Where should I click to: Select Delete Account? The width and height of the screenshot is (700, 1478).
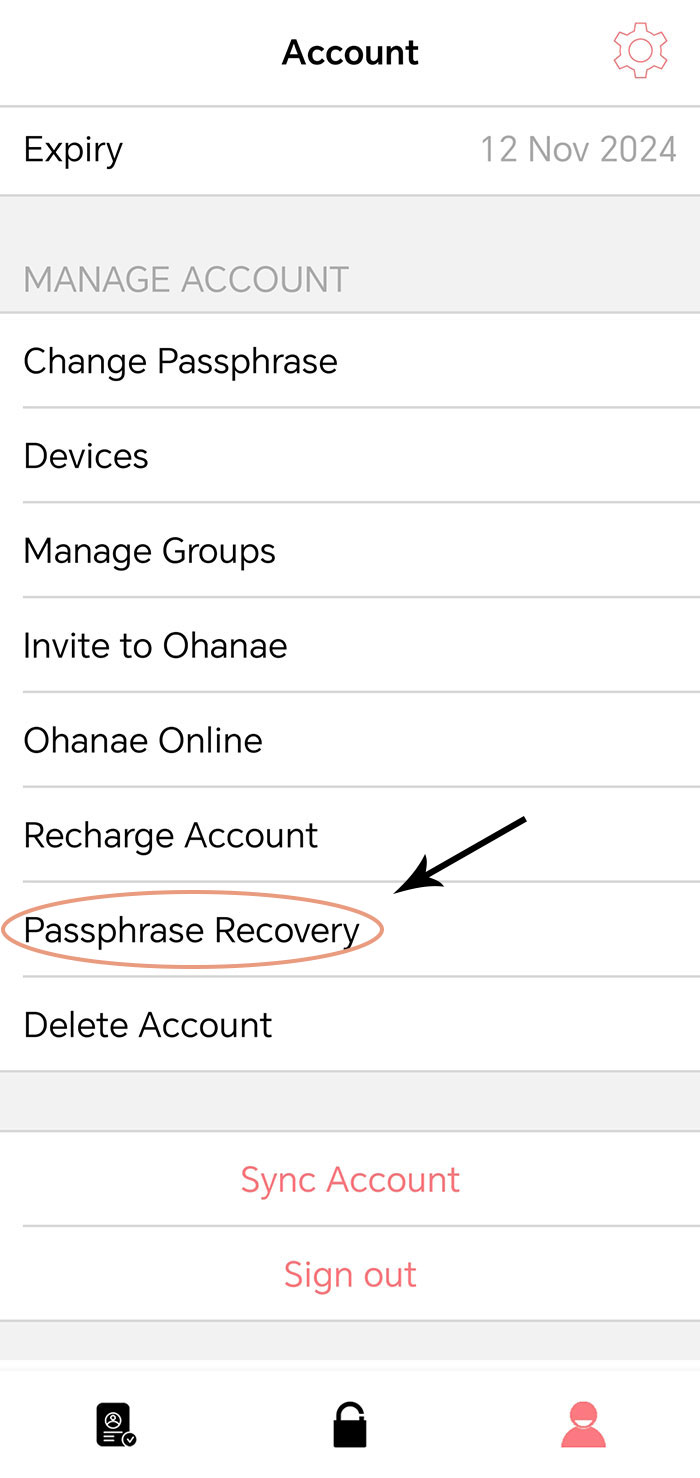(350, 1025)
